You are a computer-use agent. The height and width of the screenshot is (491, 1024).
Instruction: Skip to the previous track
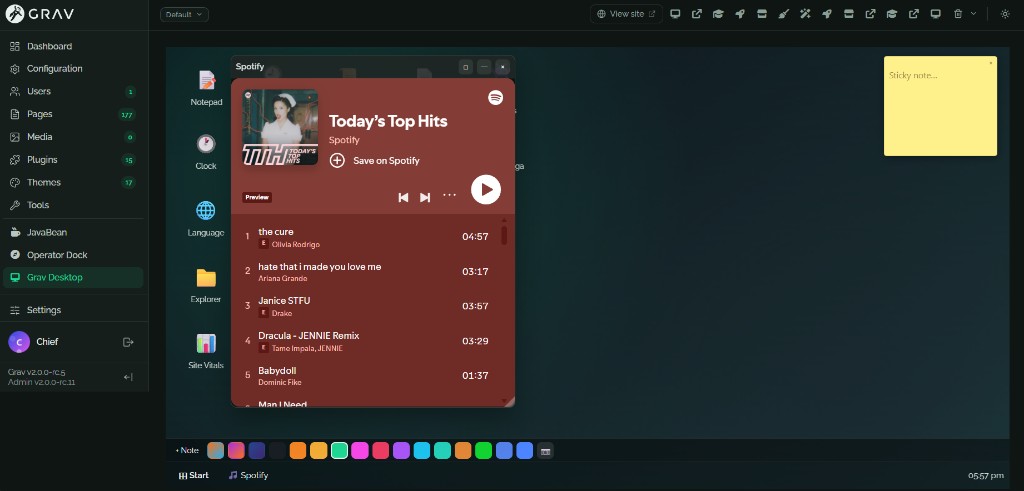(x=404, y=197)
